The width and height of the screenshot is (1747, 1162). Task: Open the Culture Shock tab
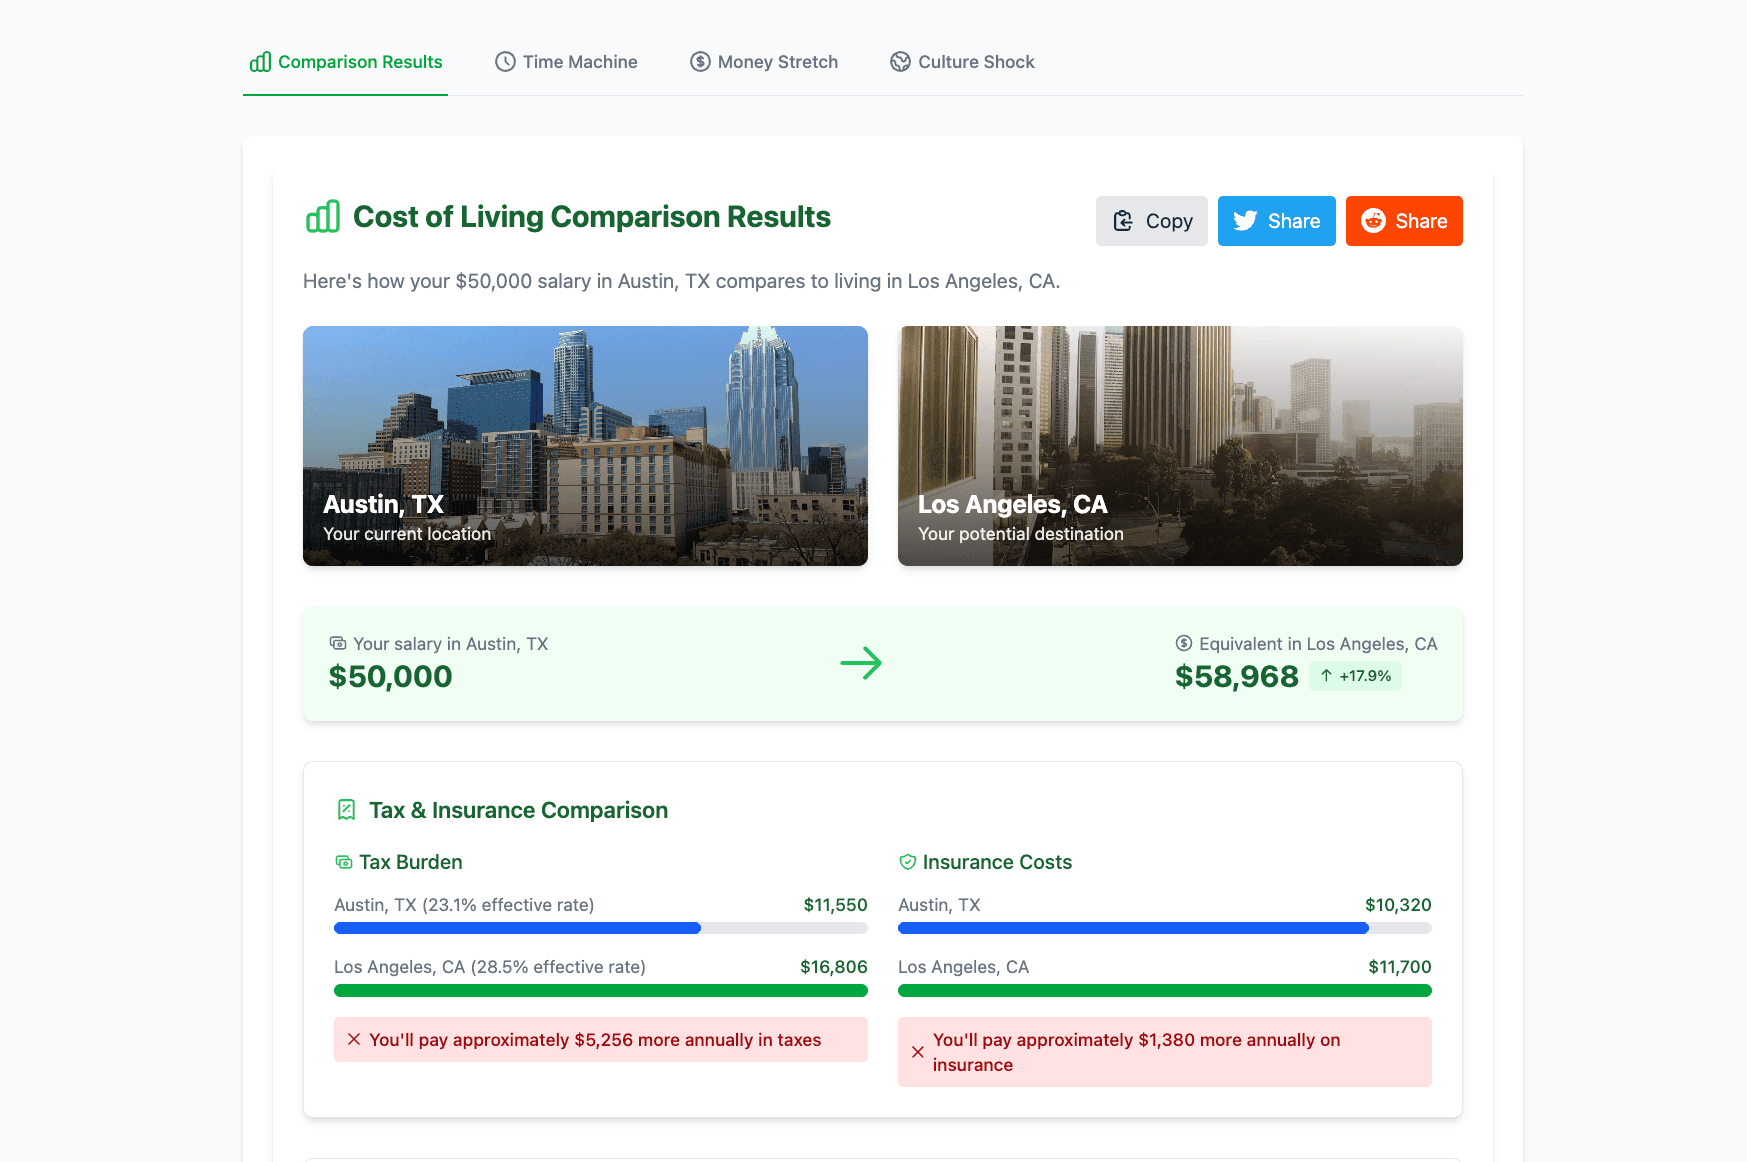[x=962, y=61]
